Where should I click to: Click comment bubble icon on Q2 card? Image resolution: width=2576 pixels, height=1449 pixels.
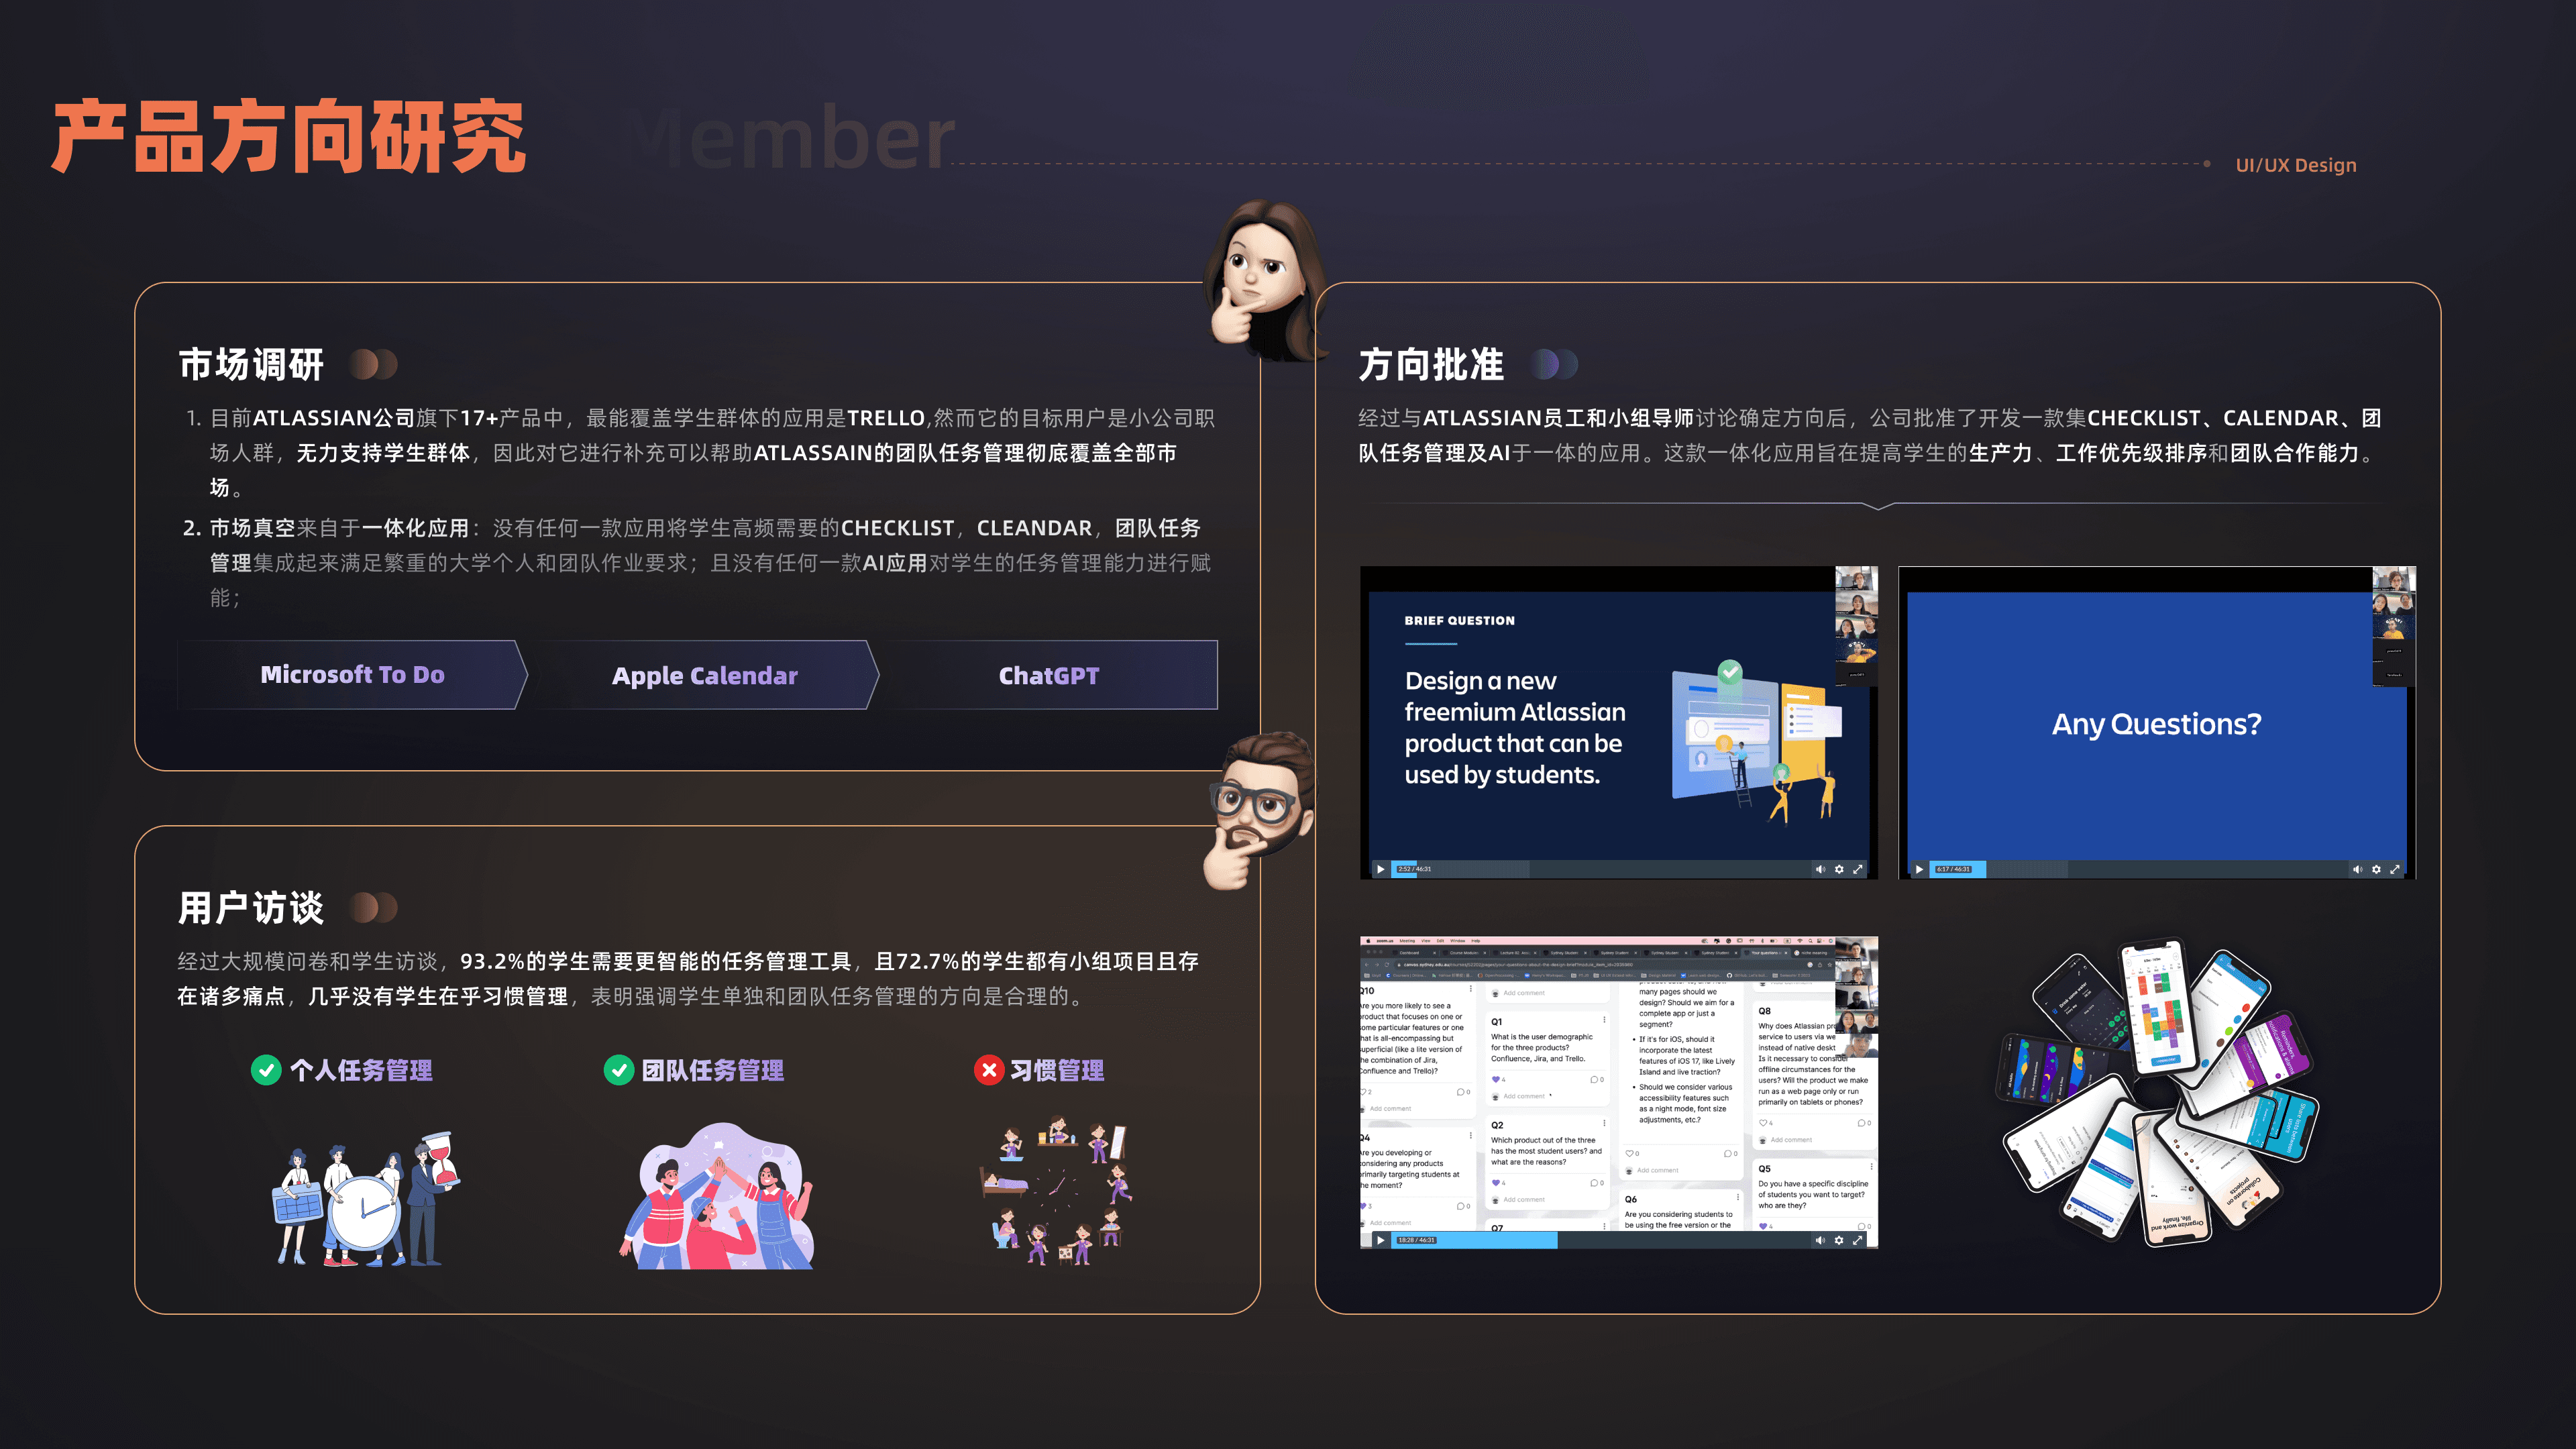(1594, 1183)
